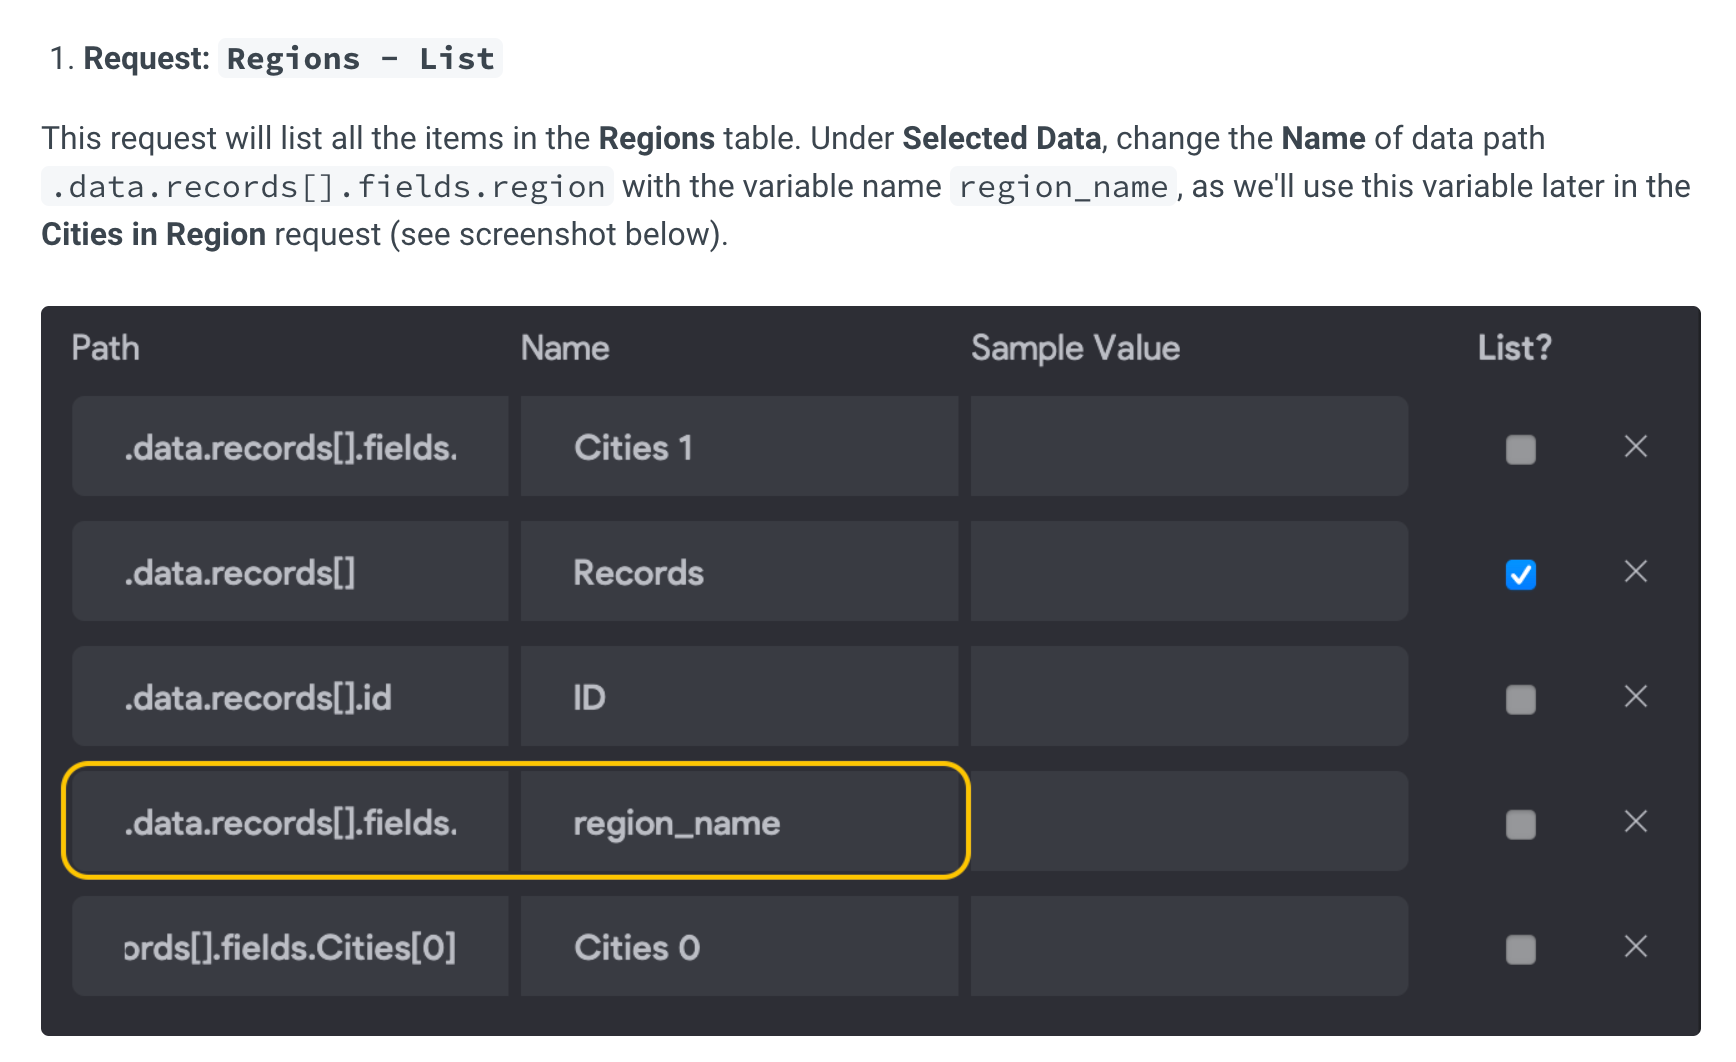
Task: Click the inline 'region_name' code text in paragraph
Action: [1063, 187]
